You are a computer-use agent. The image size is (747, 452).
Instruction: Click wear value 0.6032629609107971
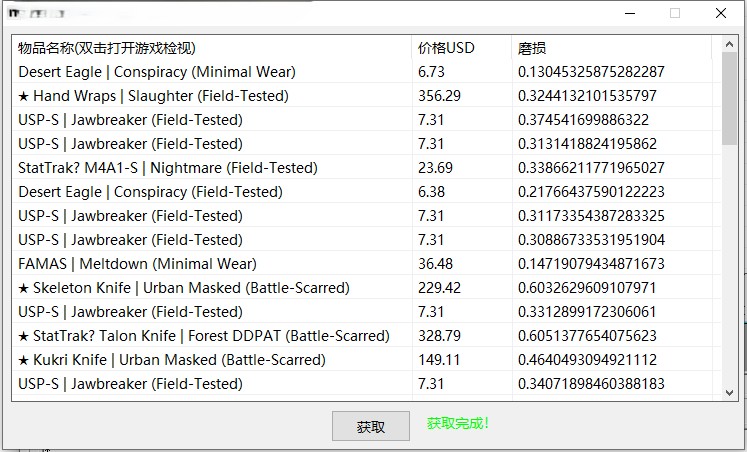[587, 288]
